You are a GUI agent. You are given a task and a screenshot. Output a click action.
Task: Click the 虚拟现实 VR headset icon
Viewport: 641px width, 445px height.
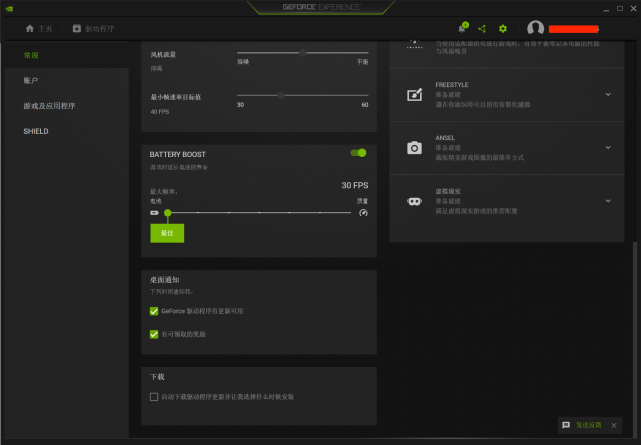click(414, 201)
